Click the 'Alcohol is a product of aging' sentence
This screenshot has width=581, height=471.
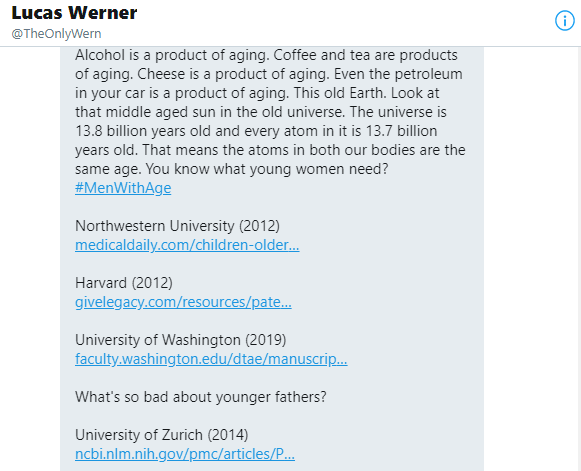pyautogui.click(x=172, y=55)
